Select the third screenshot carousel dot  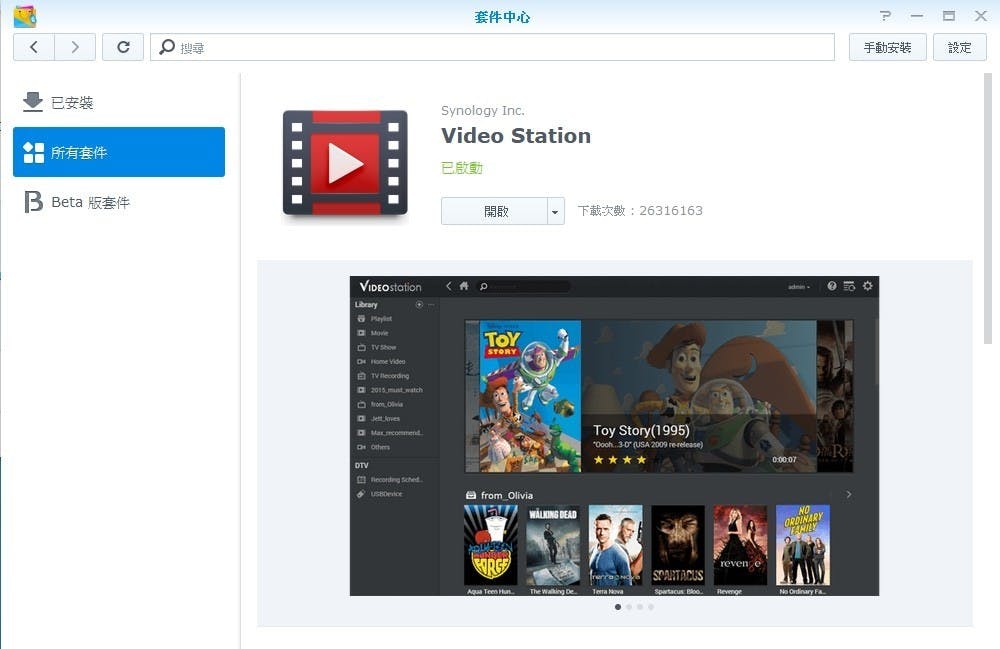pos(640,606)
